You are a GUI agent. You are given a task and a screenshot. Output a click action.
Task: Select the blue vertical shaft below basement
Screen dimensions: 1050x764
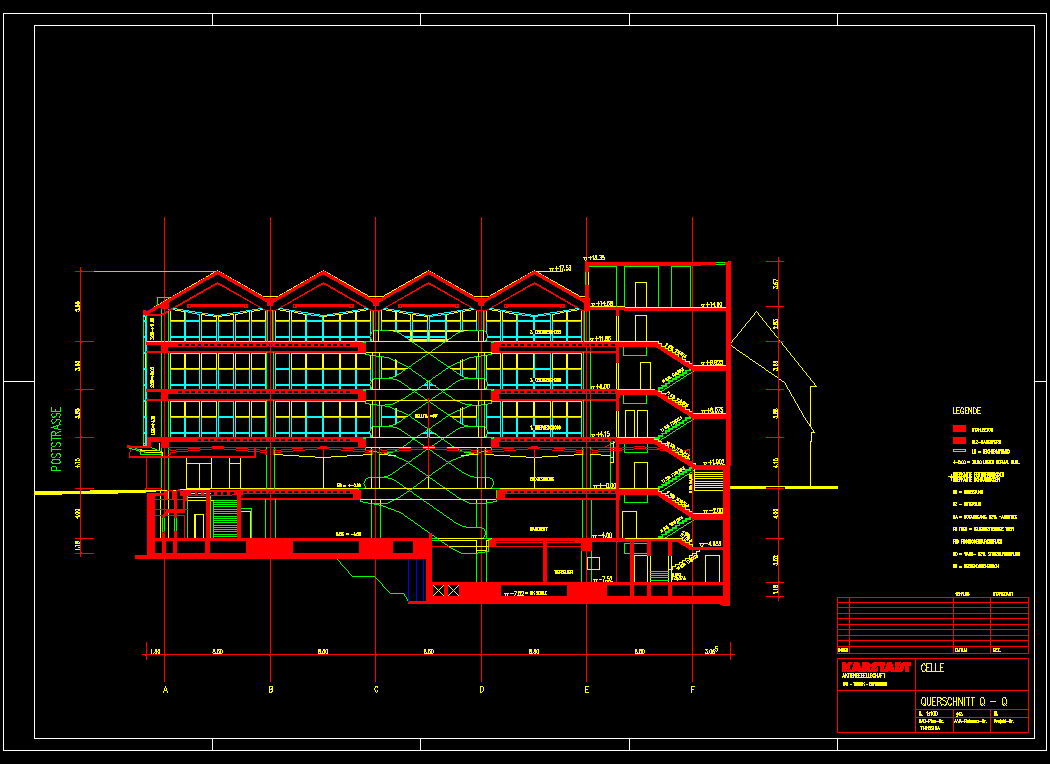click(x=412, y=580)
